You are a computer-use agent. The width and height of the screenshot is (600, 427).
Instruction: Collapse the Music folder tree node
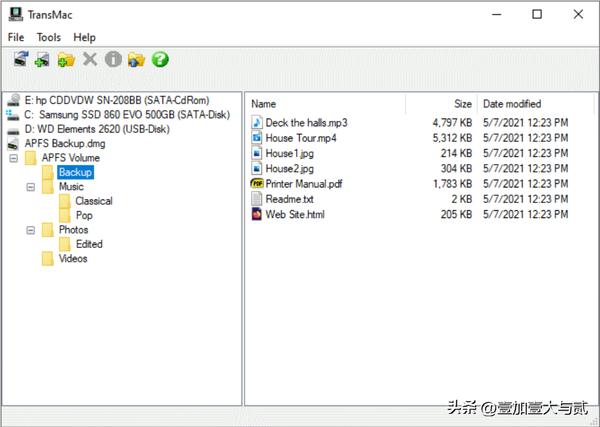pyautogui.click(x=31, y=187)
